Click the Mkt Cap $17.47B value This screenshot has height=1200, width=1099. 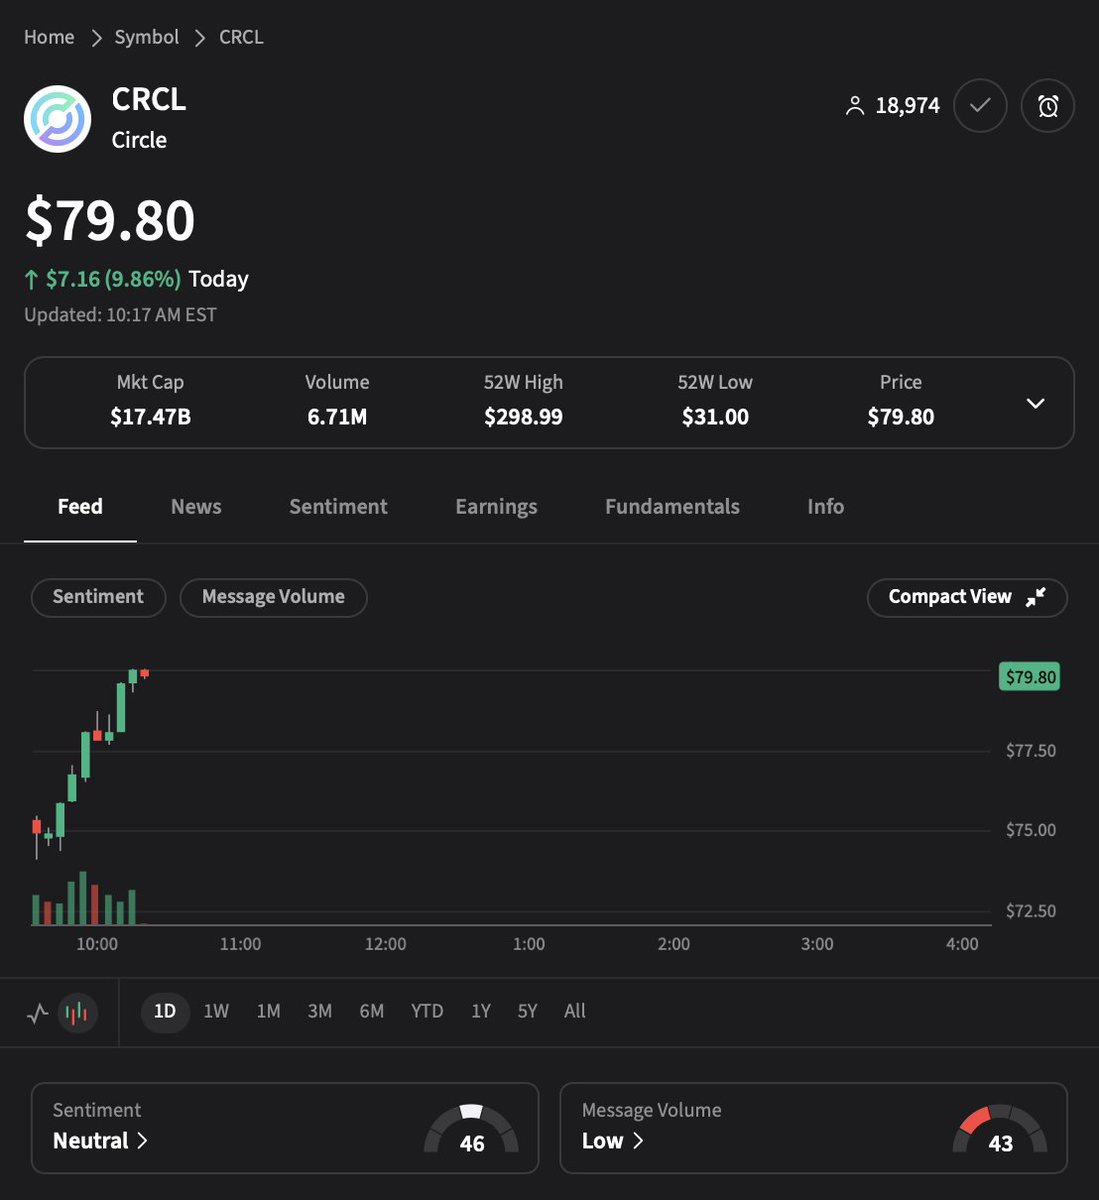coord(150,417)
